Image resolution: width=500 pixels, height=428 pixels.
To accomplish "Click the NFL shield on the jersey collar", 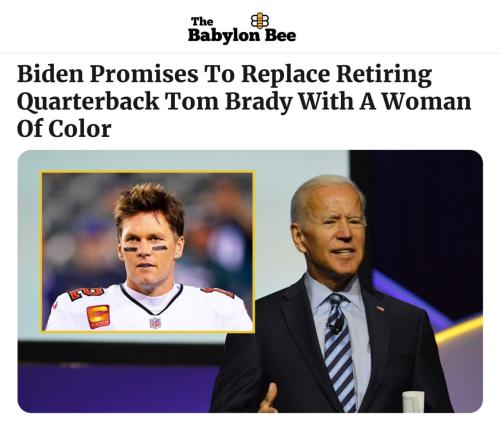I will [x=155, y=322].
